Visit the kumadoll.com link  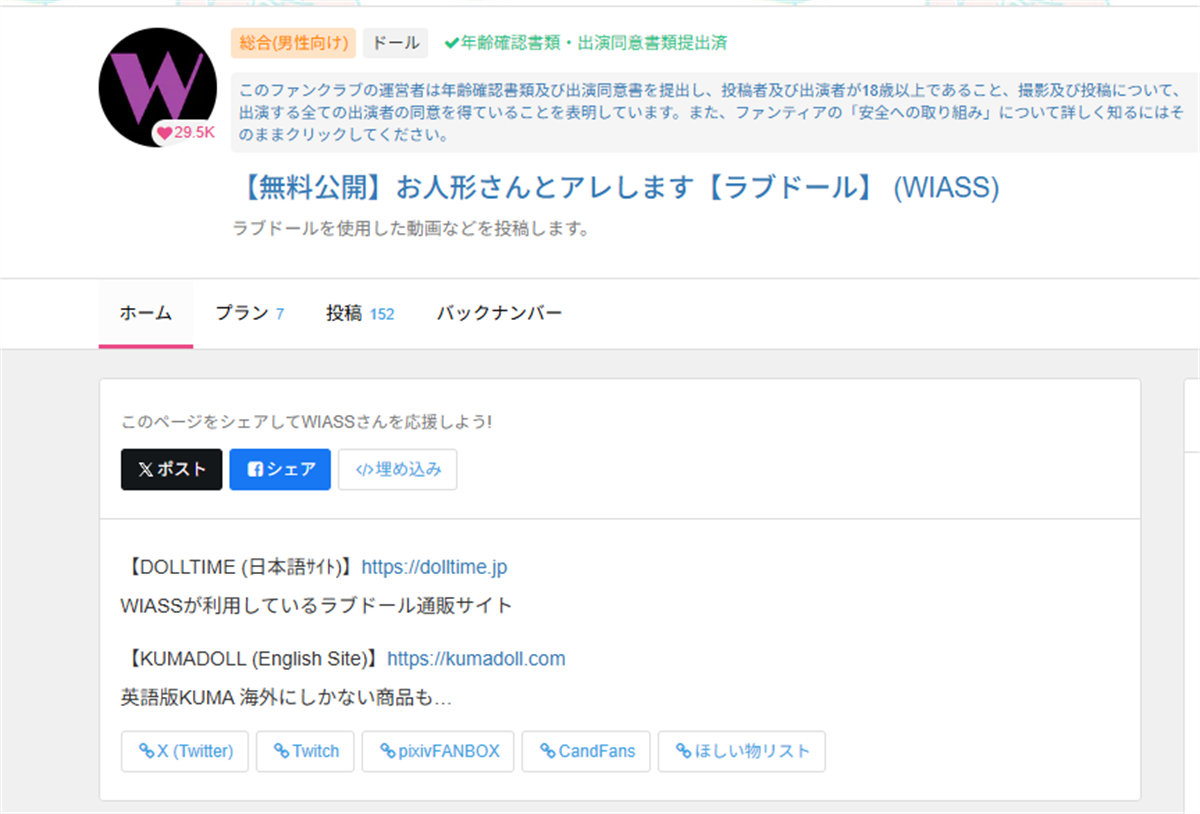click(x=476, y=659)
